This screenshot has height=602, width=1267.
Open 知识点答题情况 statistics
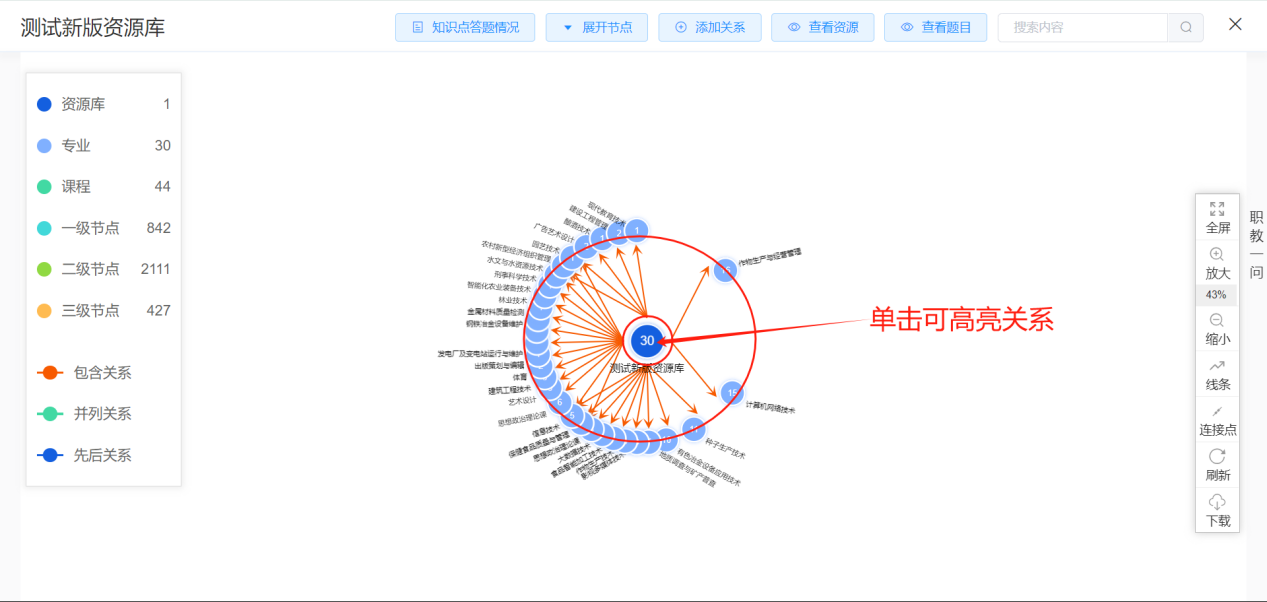pyautogui.click(x=464, y=27)
